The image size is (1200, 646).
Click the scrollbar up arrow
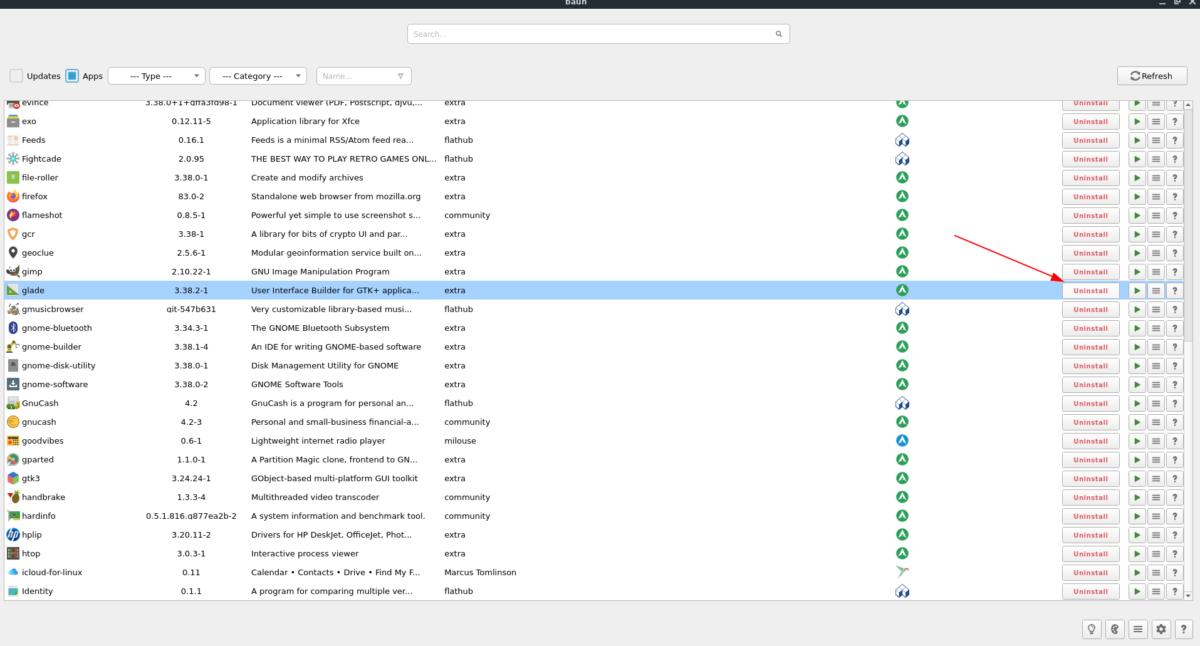[1188, 105]
